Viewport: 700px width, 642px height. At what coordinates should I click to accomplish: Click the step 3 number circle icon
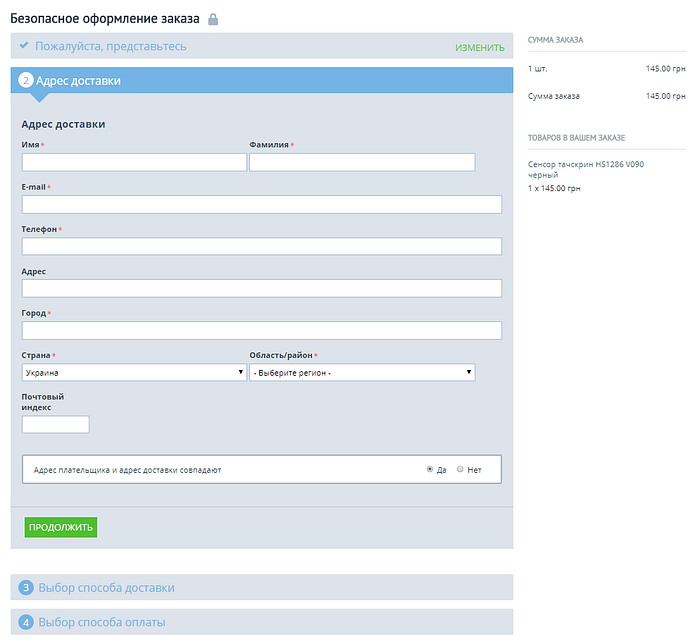pyautogui.click(x=26, y=588)
